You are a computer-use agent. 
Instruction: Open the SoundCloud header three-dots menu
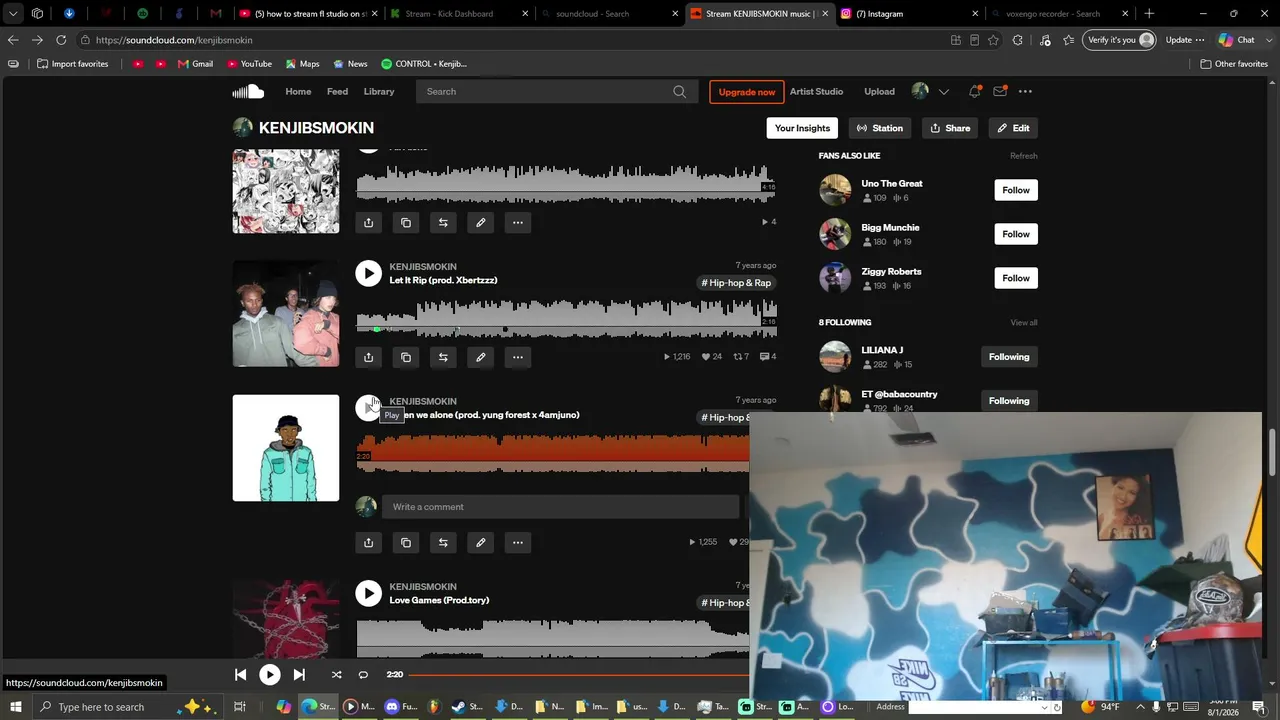click(1025, 92)
